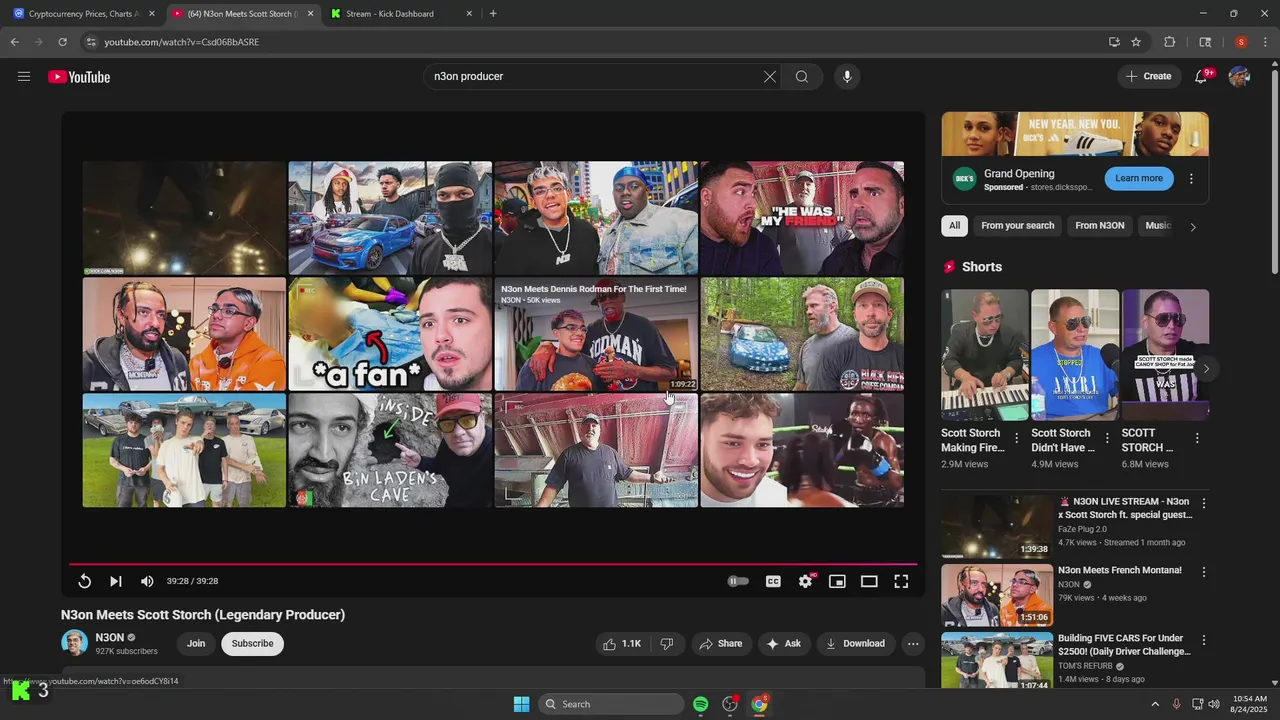
Task: Open the YouTube hamburger guide menu
Action: click(24, 77)
